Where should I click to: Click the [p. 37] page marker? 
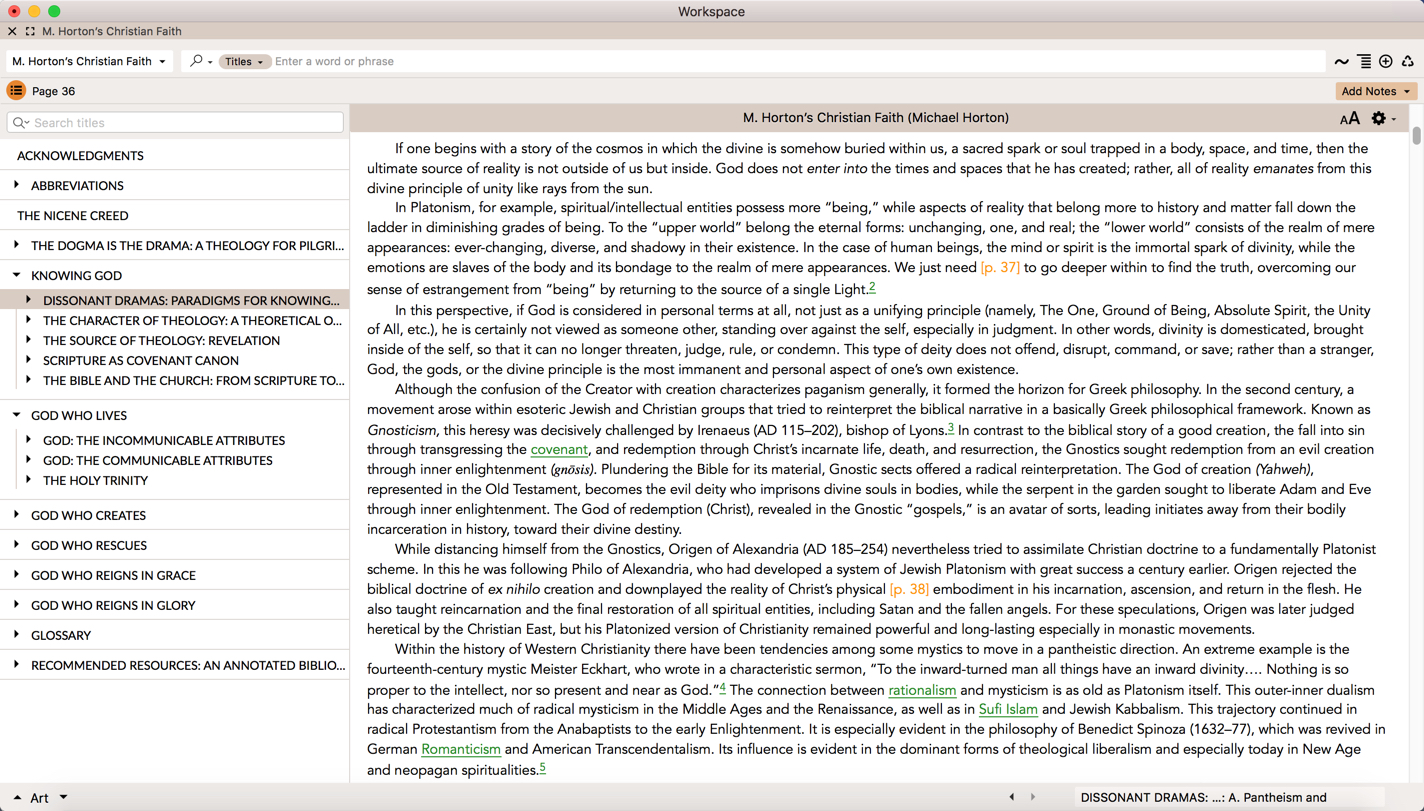(x=1000, y=268)
